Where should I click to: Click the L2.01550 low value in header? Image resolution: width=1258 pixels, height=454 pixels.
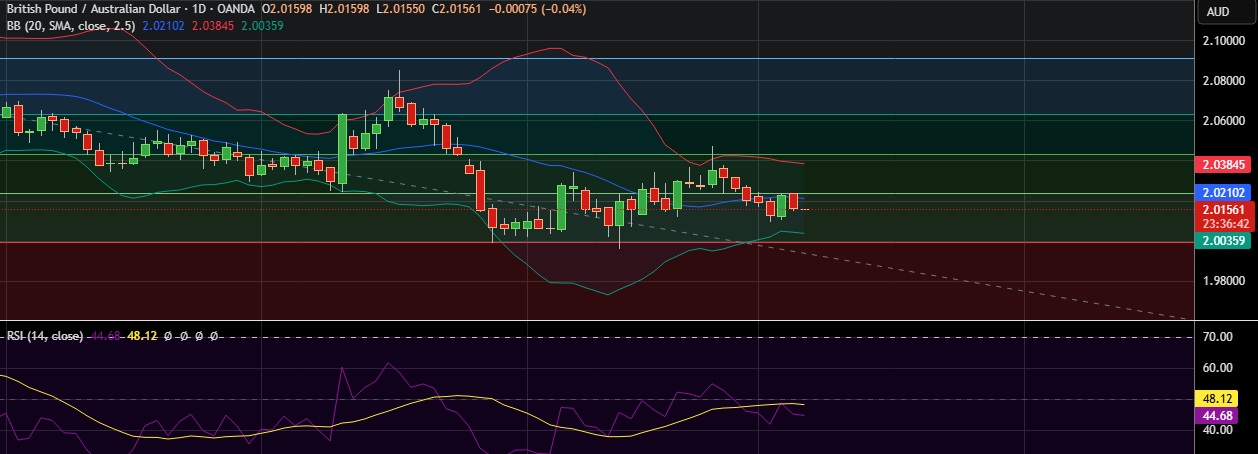pyautogui.click(x=401, y=9)
